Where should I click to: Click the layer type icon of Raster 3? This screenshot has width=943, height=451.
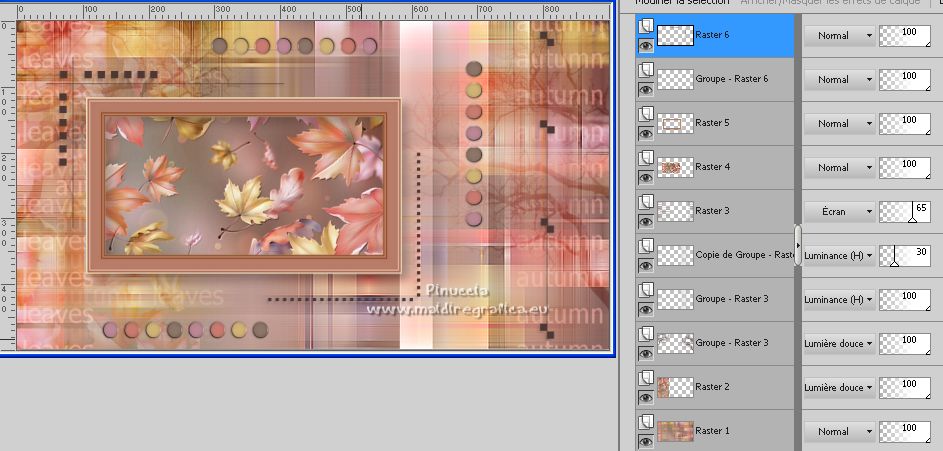point(646,201)
